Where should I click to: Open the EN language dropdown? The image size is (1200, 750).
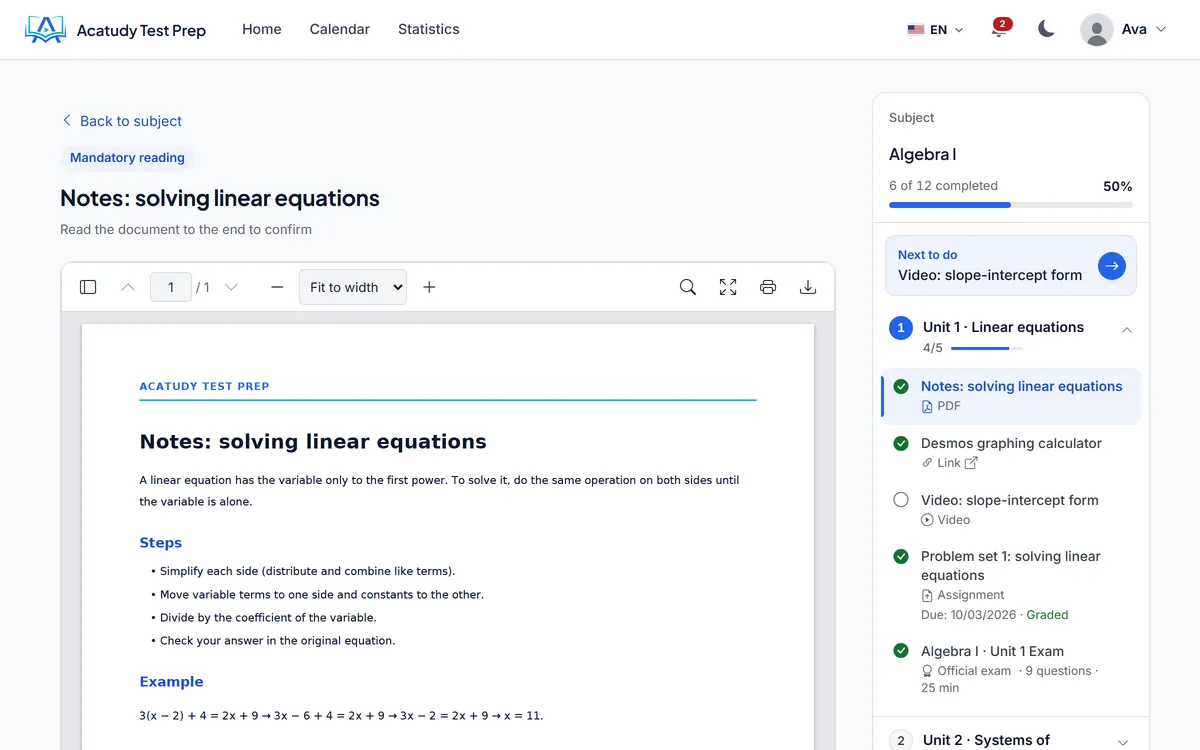tap(935, 30)
